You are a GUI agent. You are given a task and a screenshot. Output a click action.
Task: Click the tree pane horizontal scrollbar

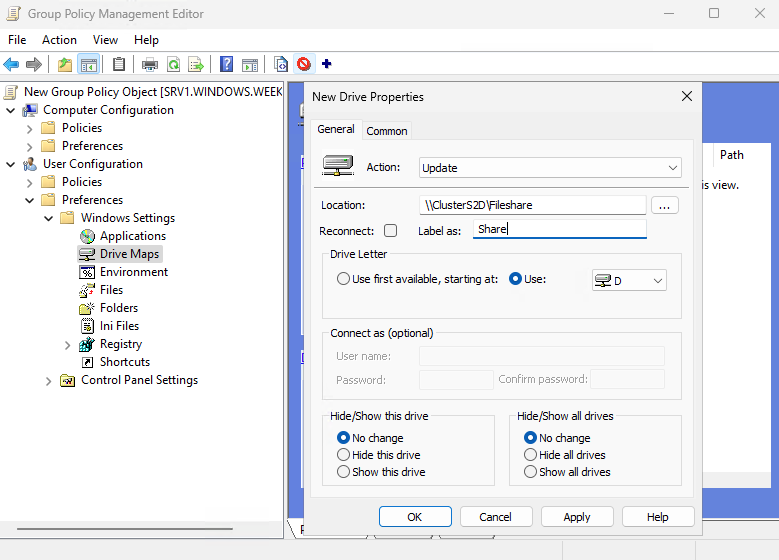(125, 529)
